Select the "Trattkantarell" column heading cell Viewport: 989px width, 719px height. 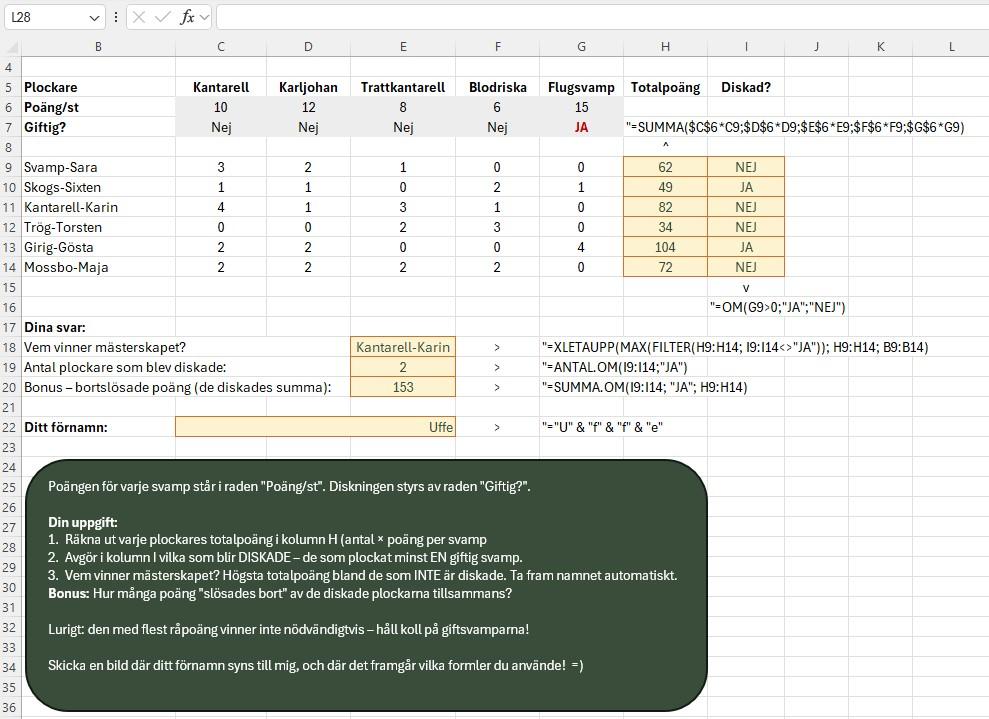tap(403, 87)
